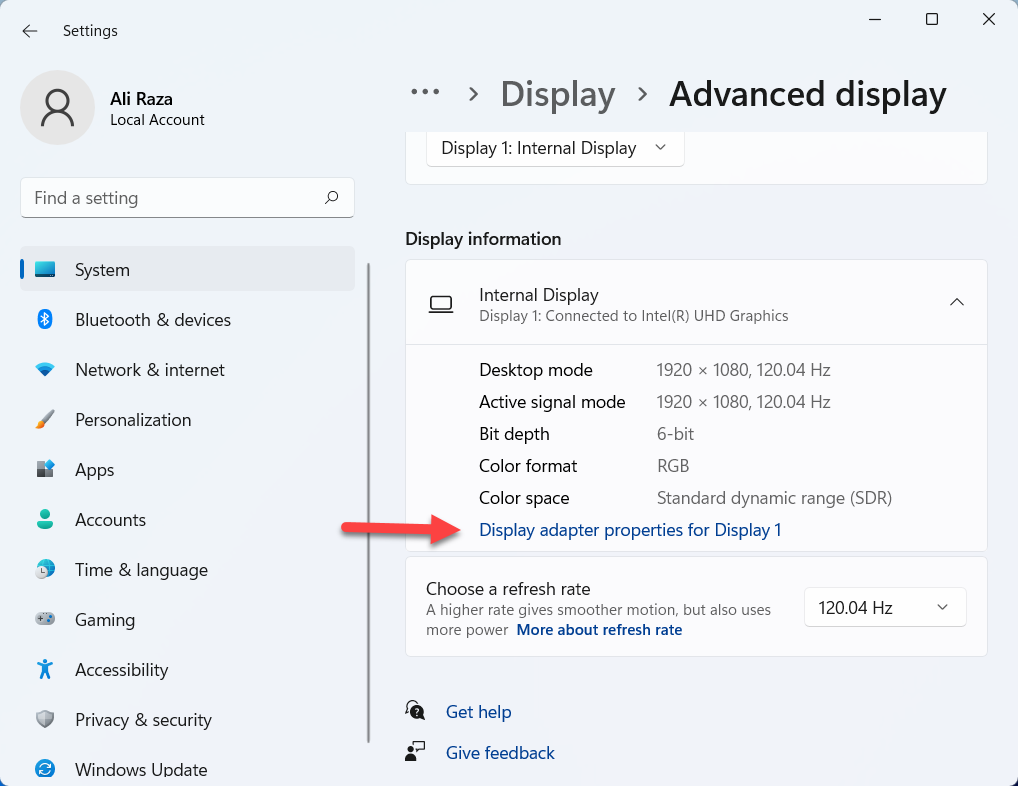1018x786 pixels.
Task: Click the Network & internet globe icon
Action: [x=45, y=369]
